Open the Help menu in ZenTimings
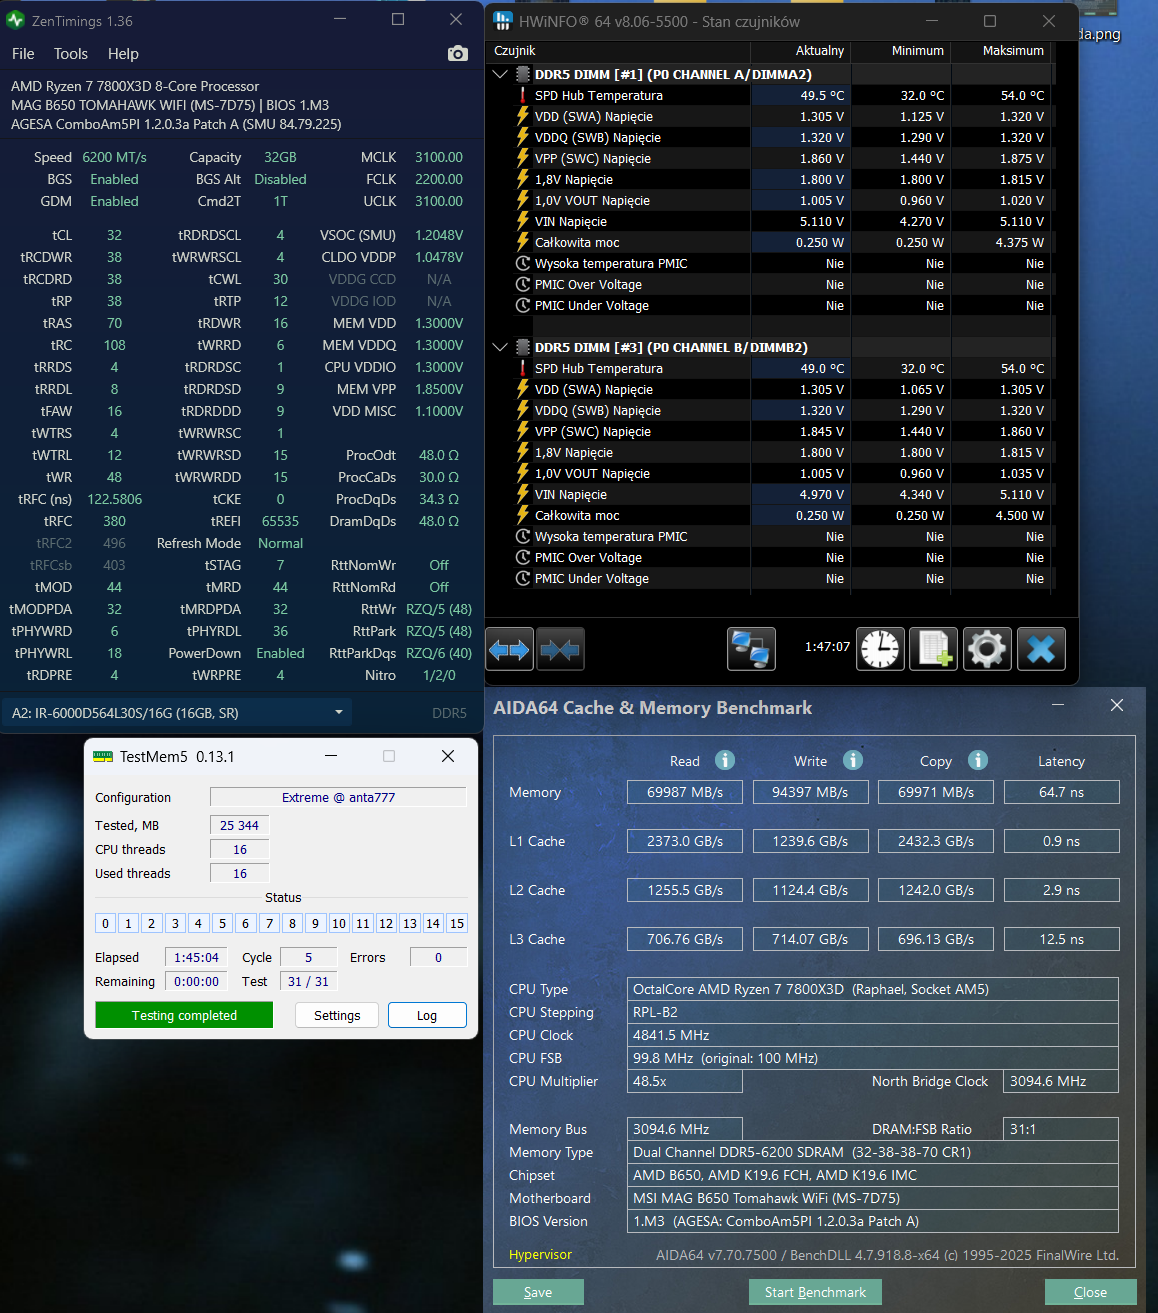 [123, 54]
